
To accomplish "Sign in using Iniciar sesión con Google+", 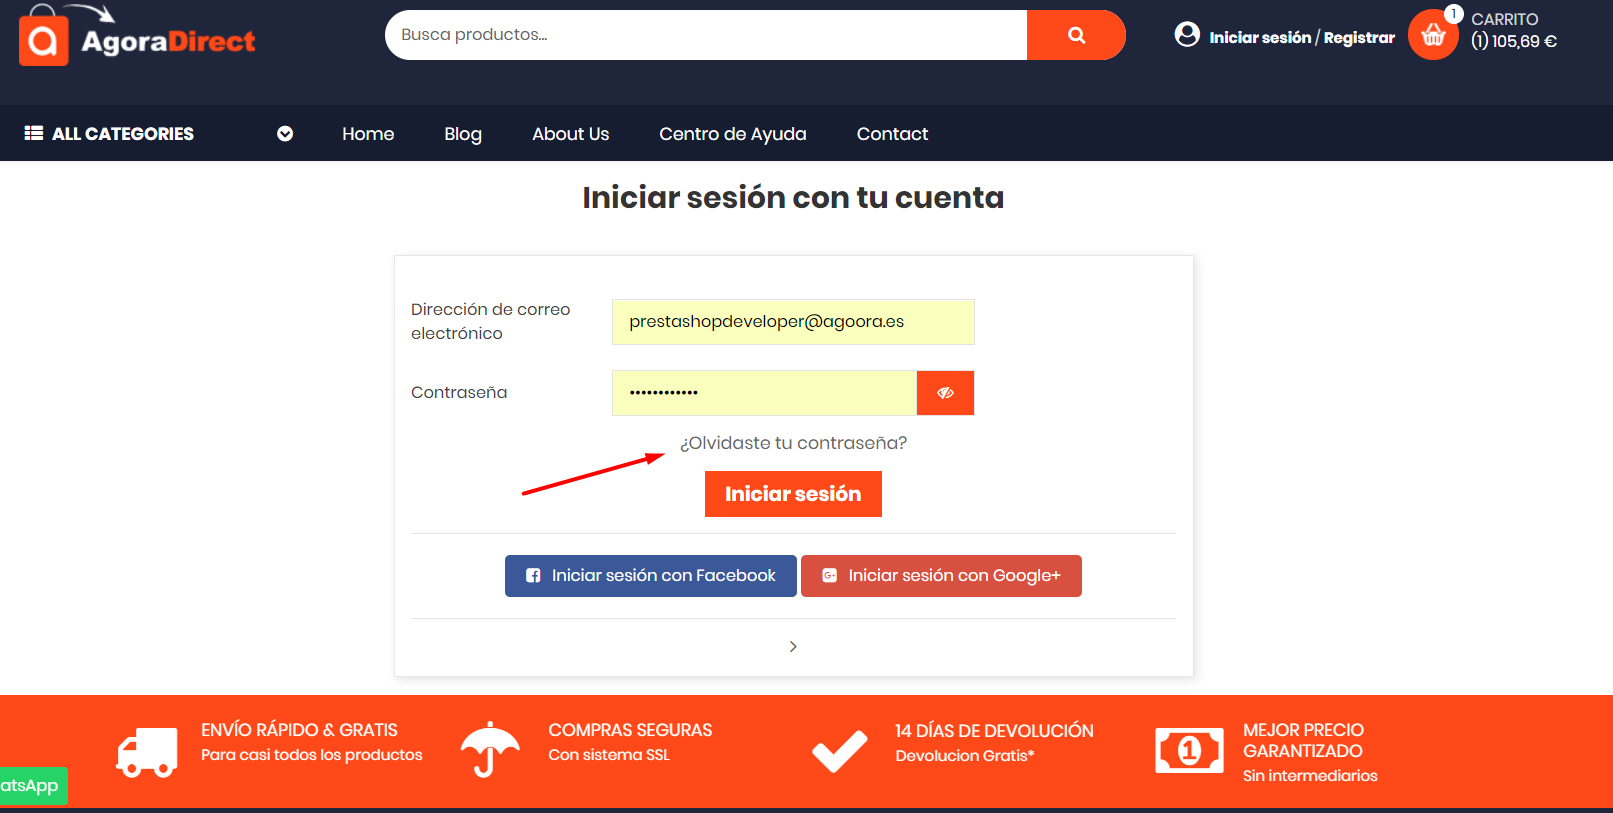I will point(941,576).
